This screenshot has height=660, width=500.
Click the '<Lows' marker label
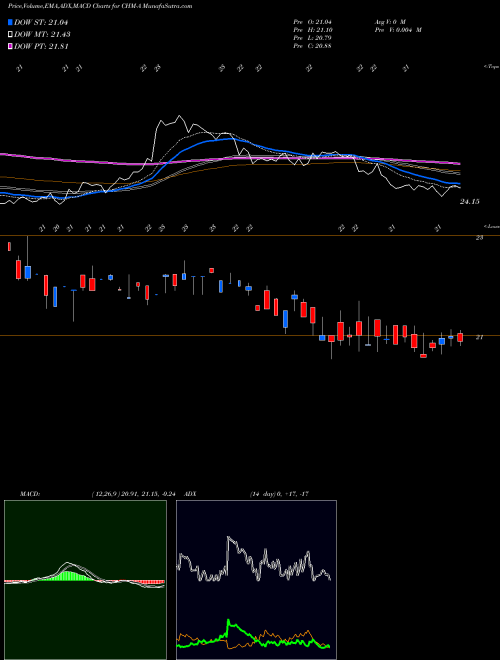click(x=492, y=226)
